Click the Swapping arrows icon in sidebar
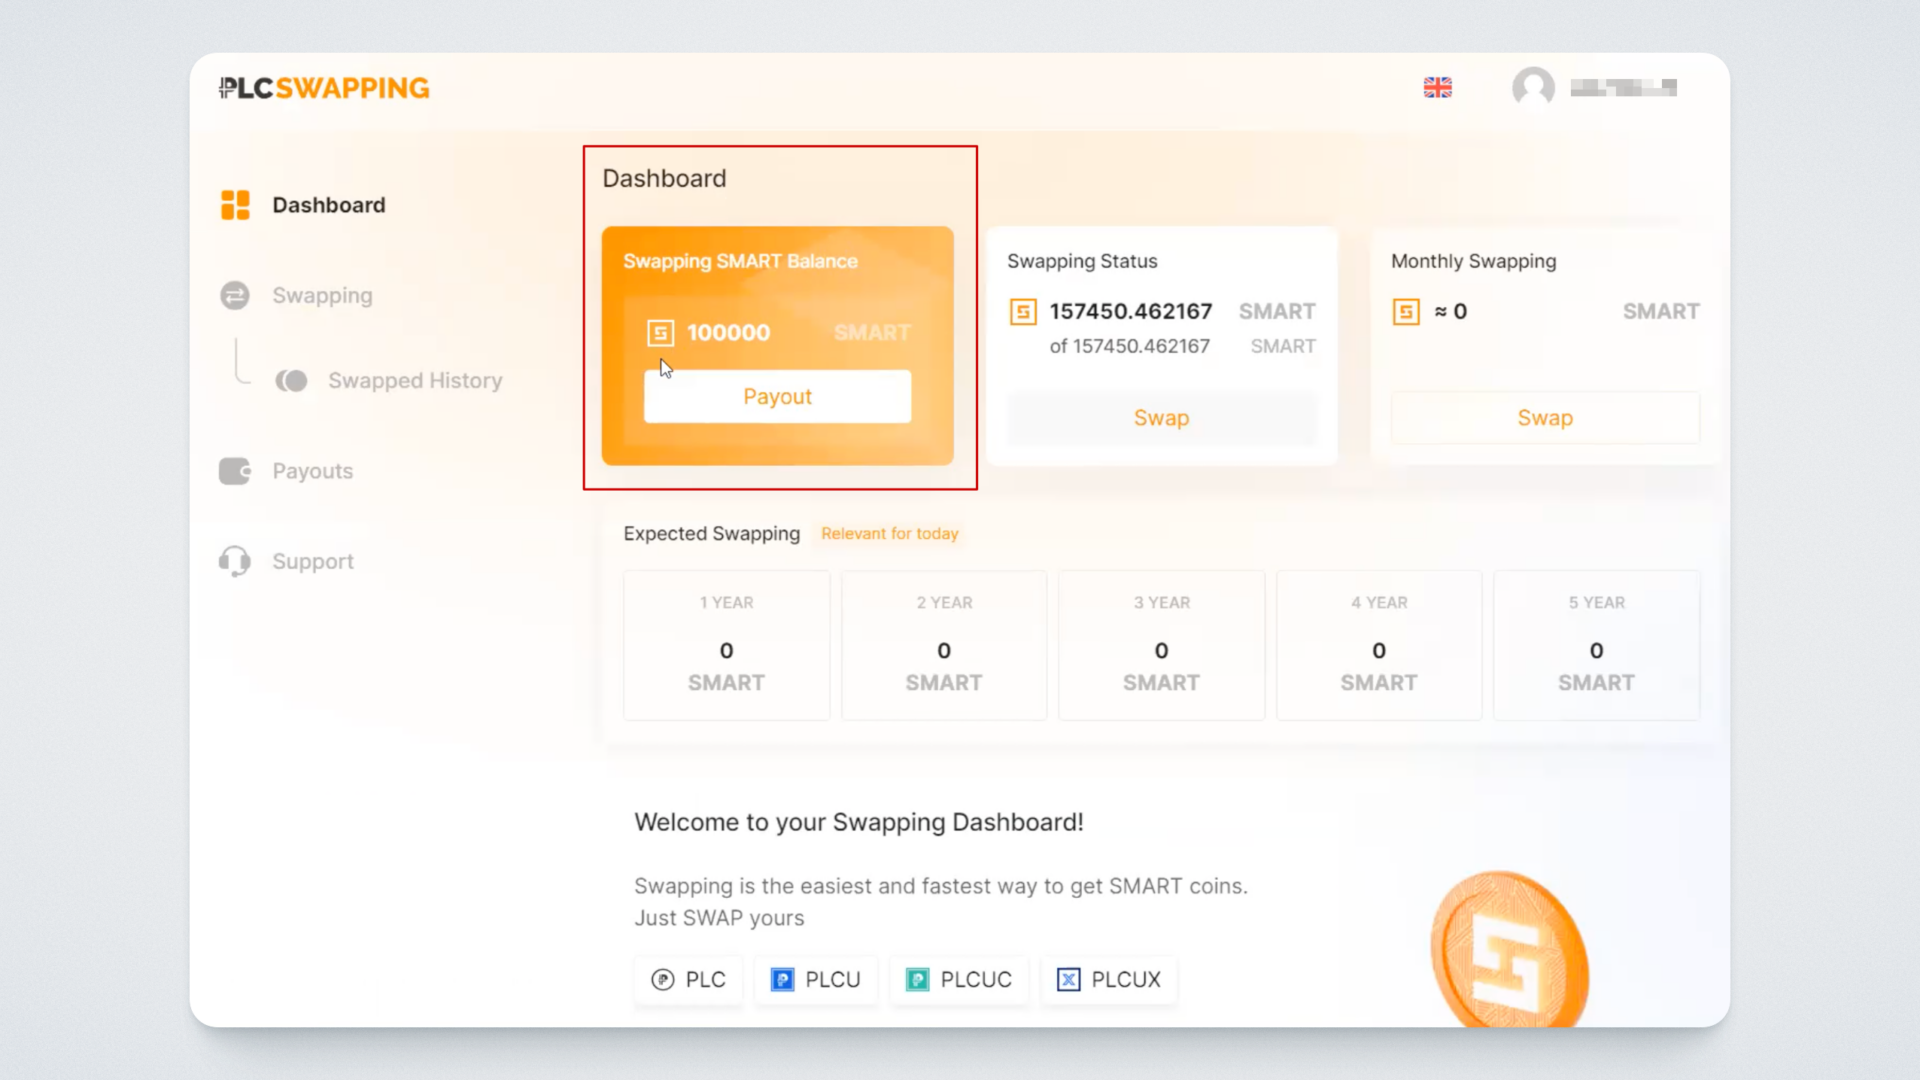The width and height of the screenshot is (1920, 1080). tap(235, 295)
